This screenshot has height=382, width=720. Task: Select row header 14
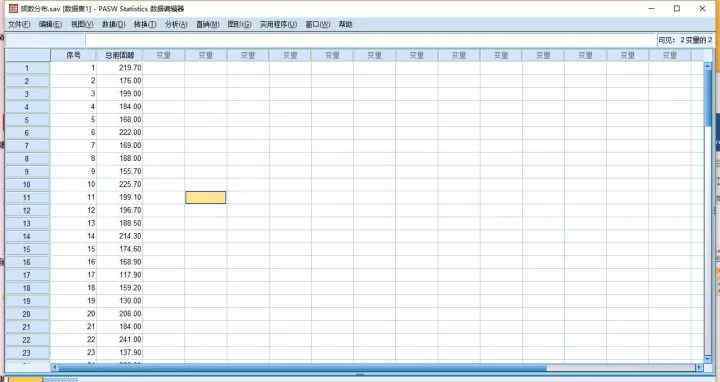pyautogui.click(x=27, y=236)
